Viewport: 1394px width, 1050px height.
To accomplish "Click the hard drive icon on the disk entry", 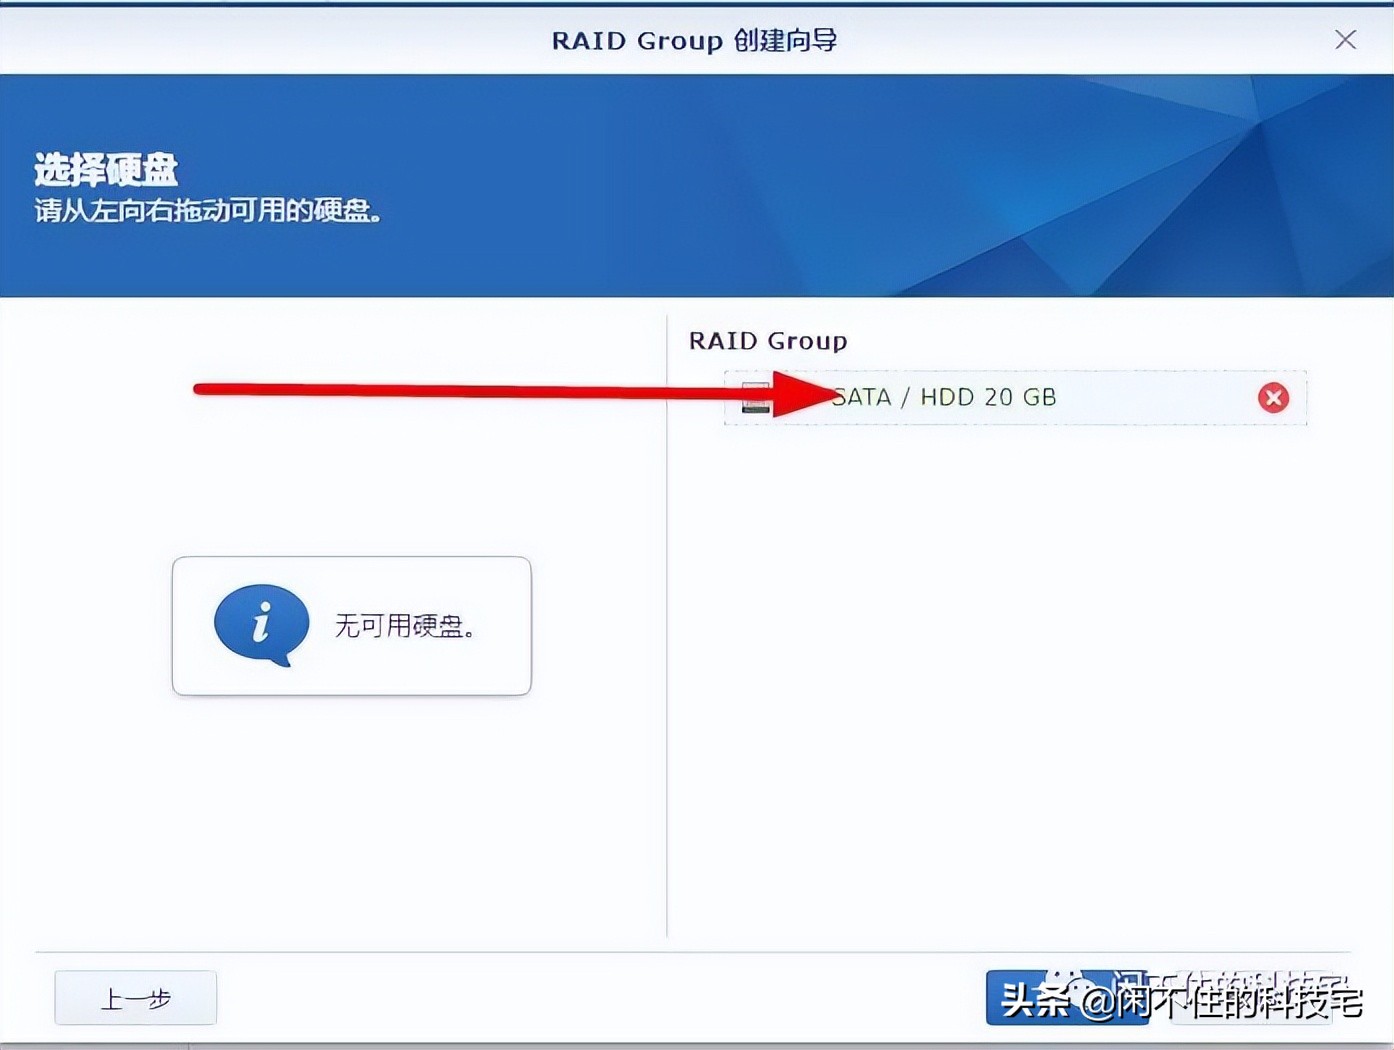I will point(755,398).
